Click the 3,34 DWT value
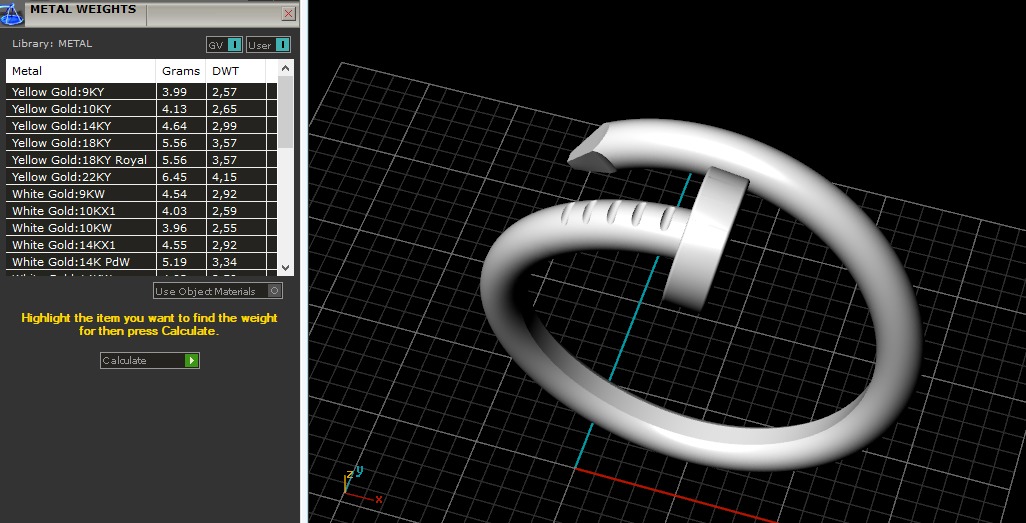This screenshot has width=1026, height=523. point(224,262)
